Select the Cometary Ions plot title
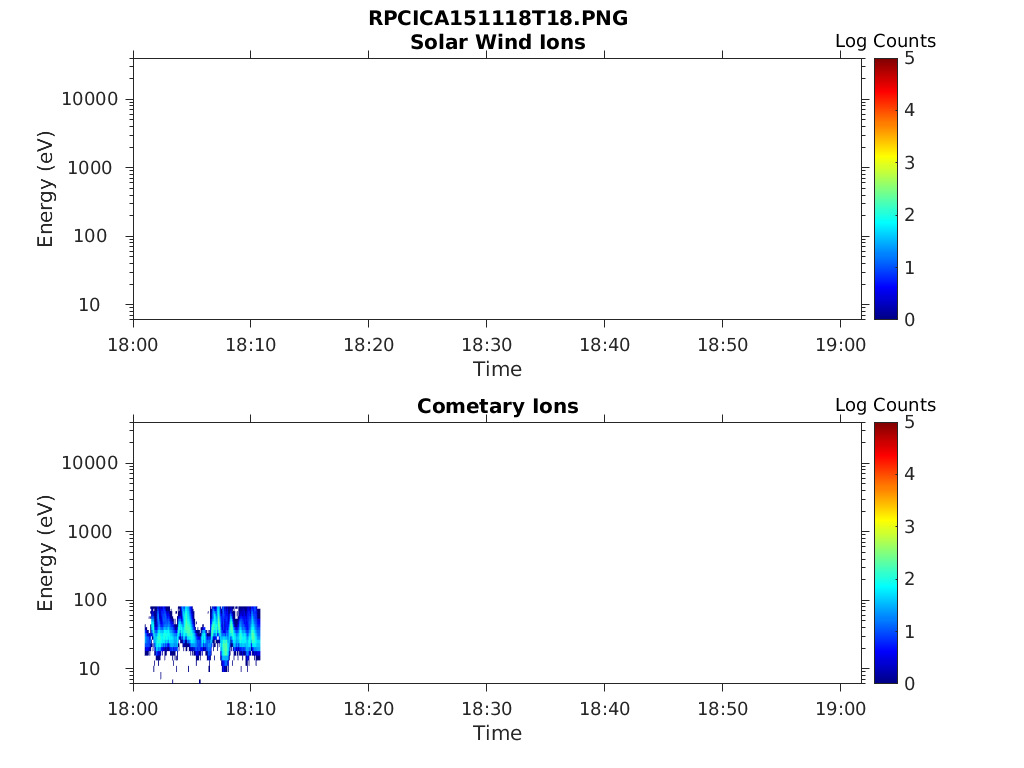Viewport: 1024px width, 768px height. click(498, 406)
